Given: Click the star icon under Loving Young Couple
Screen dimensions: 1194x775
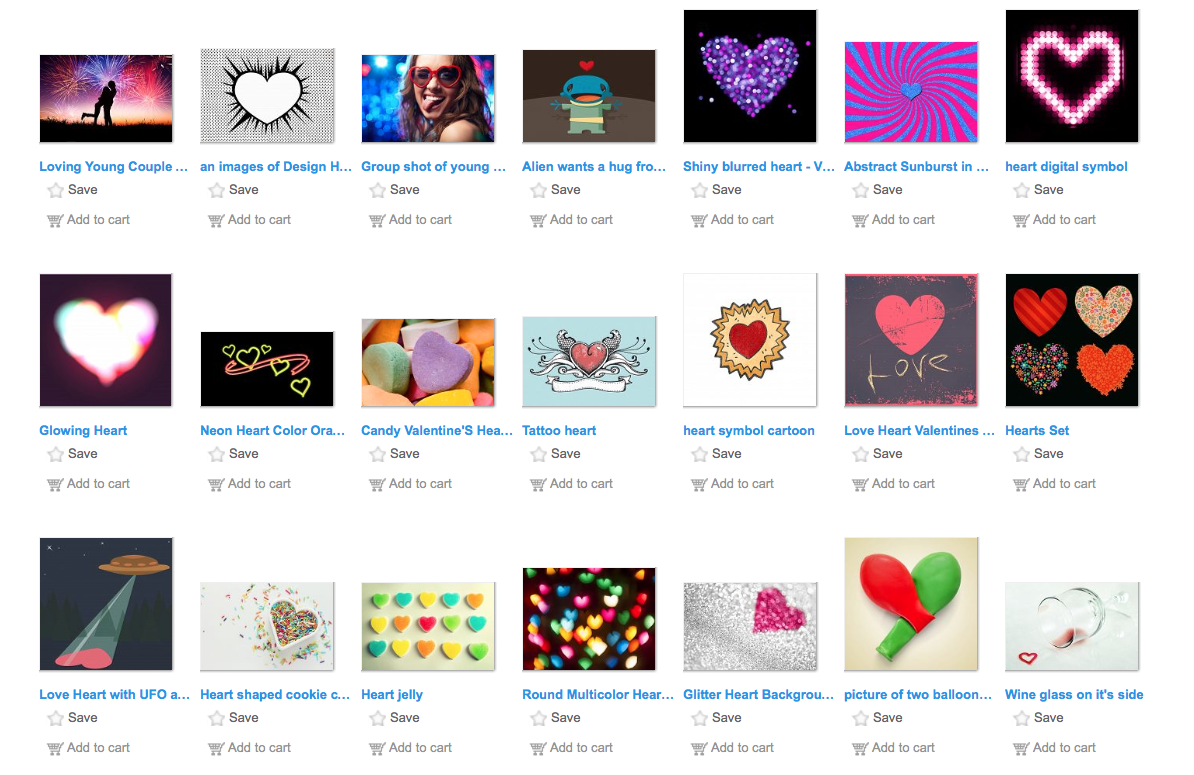Looking at the screenshot, I should pyautogui.click(x=56, y=190).
